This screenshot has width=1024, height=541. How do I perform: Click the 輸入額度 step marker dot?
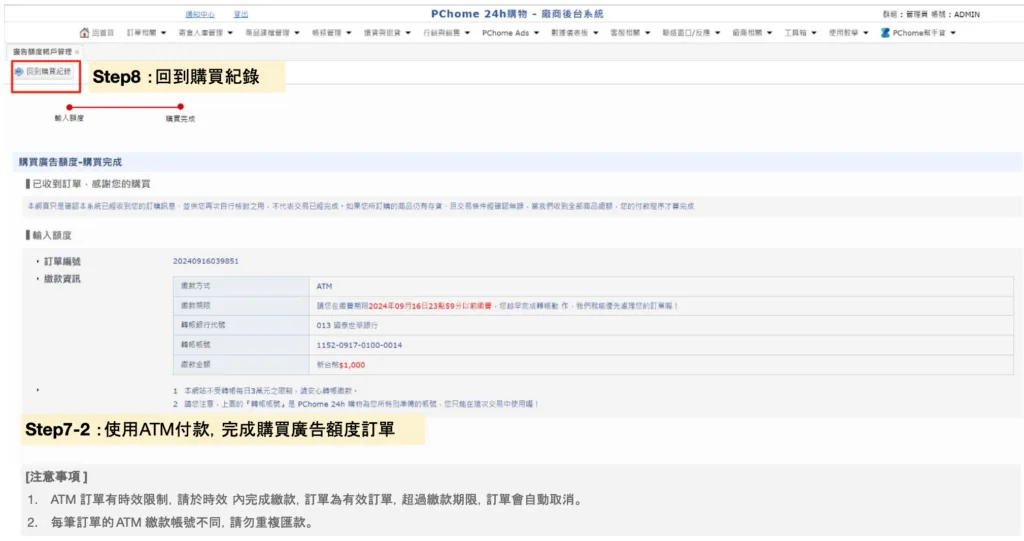(x=68, y=106)
